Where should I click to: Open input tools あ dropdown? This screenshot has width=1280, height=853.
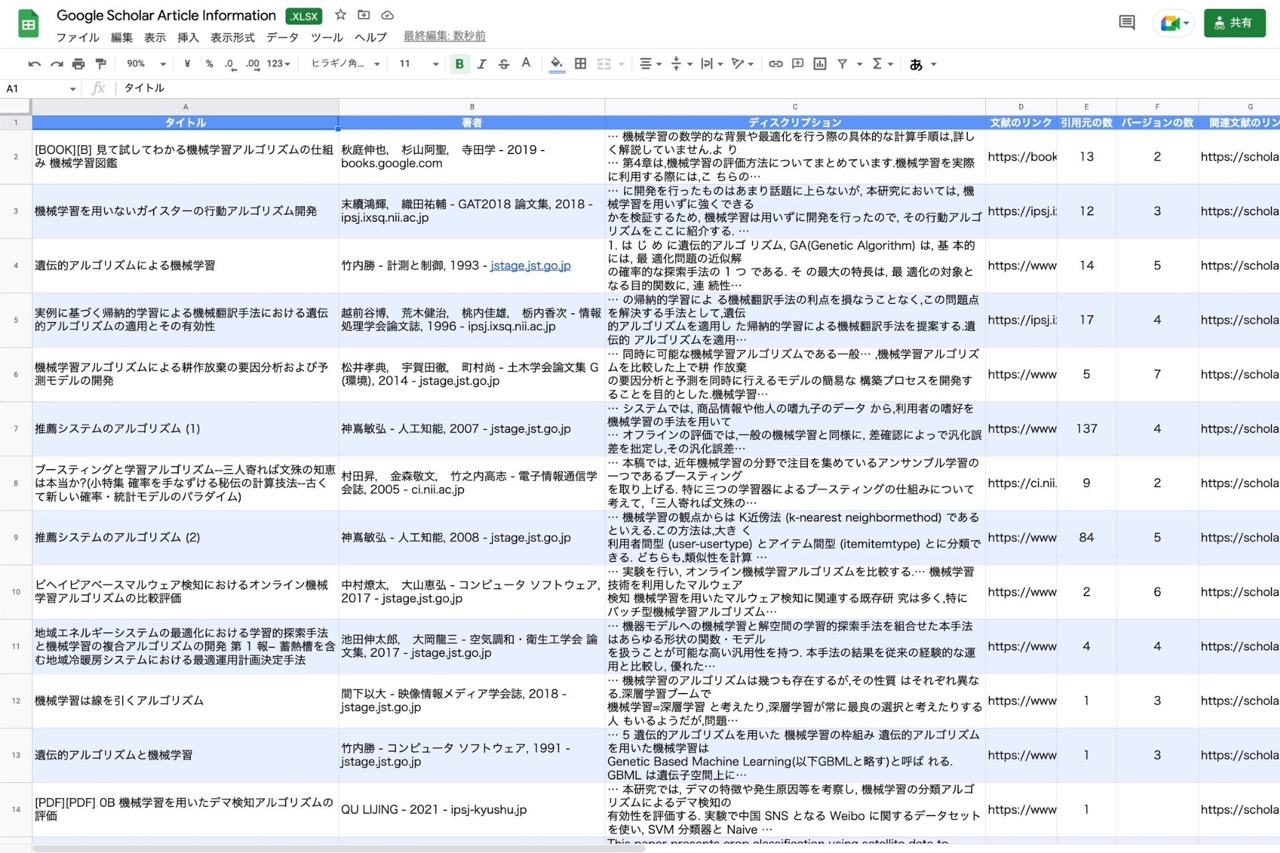coord(922,64)
